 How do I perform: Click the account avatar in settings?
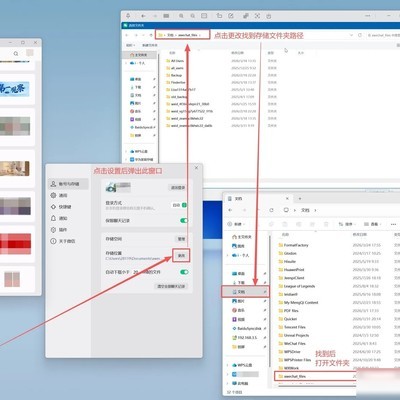[x=111, y=188]
